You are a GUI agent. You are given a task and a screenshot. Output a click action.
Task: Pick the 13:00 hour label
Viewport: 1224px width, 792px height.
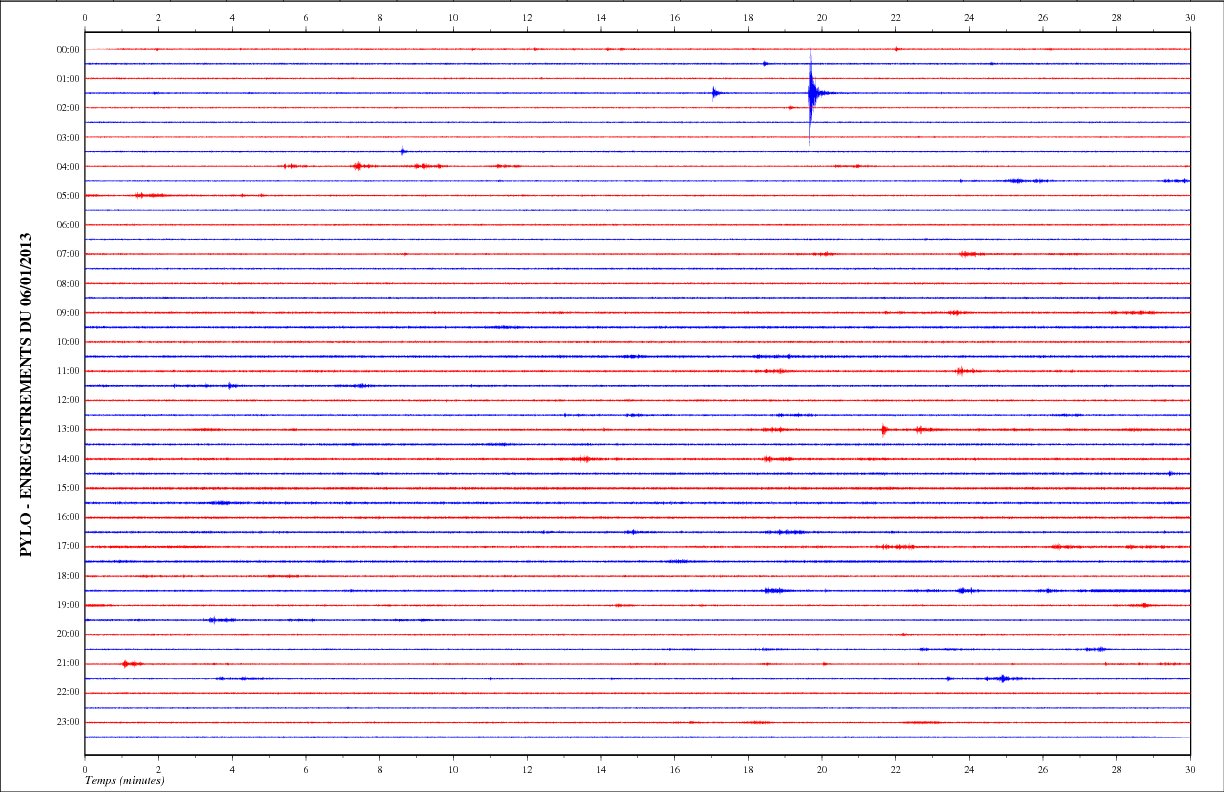[x=69, y=430]
